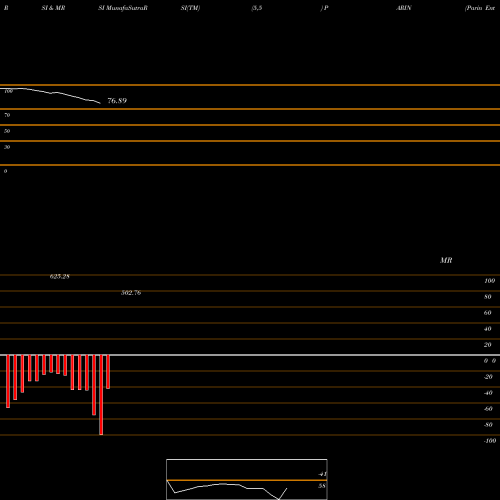Click the -80 label on the MR scale
The image size is (500, 500).
(488, 425)
